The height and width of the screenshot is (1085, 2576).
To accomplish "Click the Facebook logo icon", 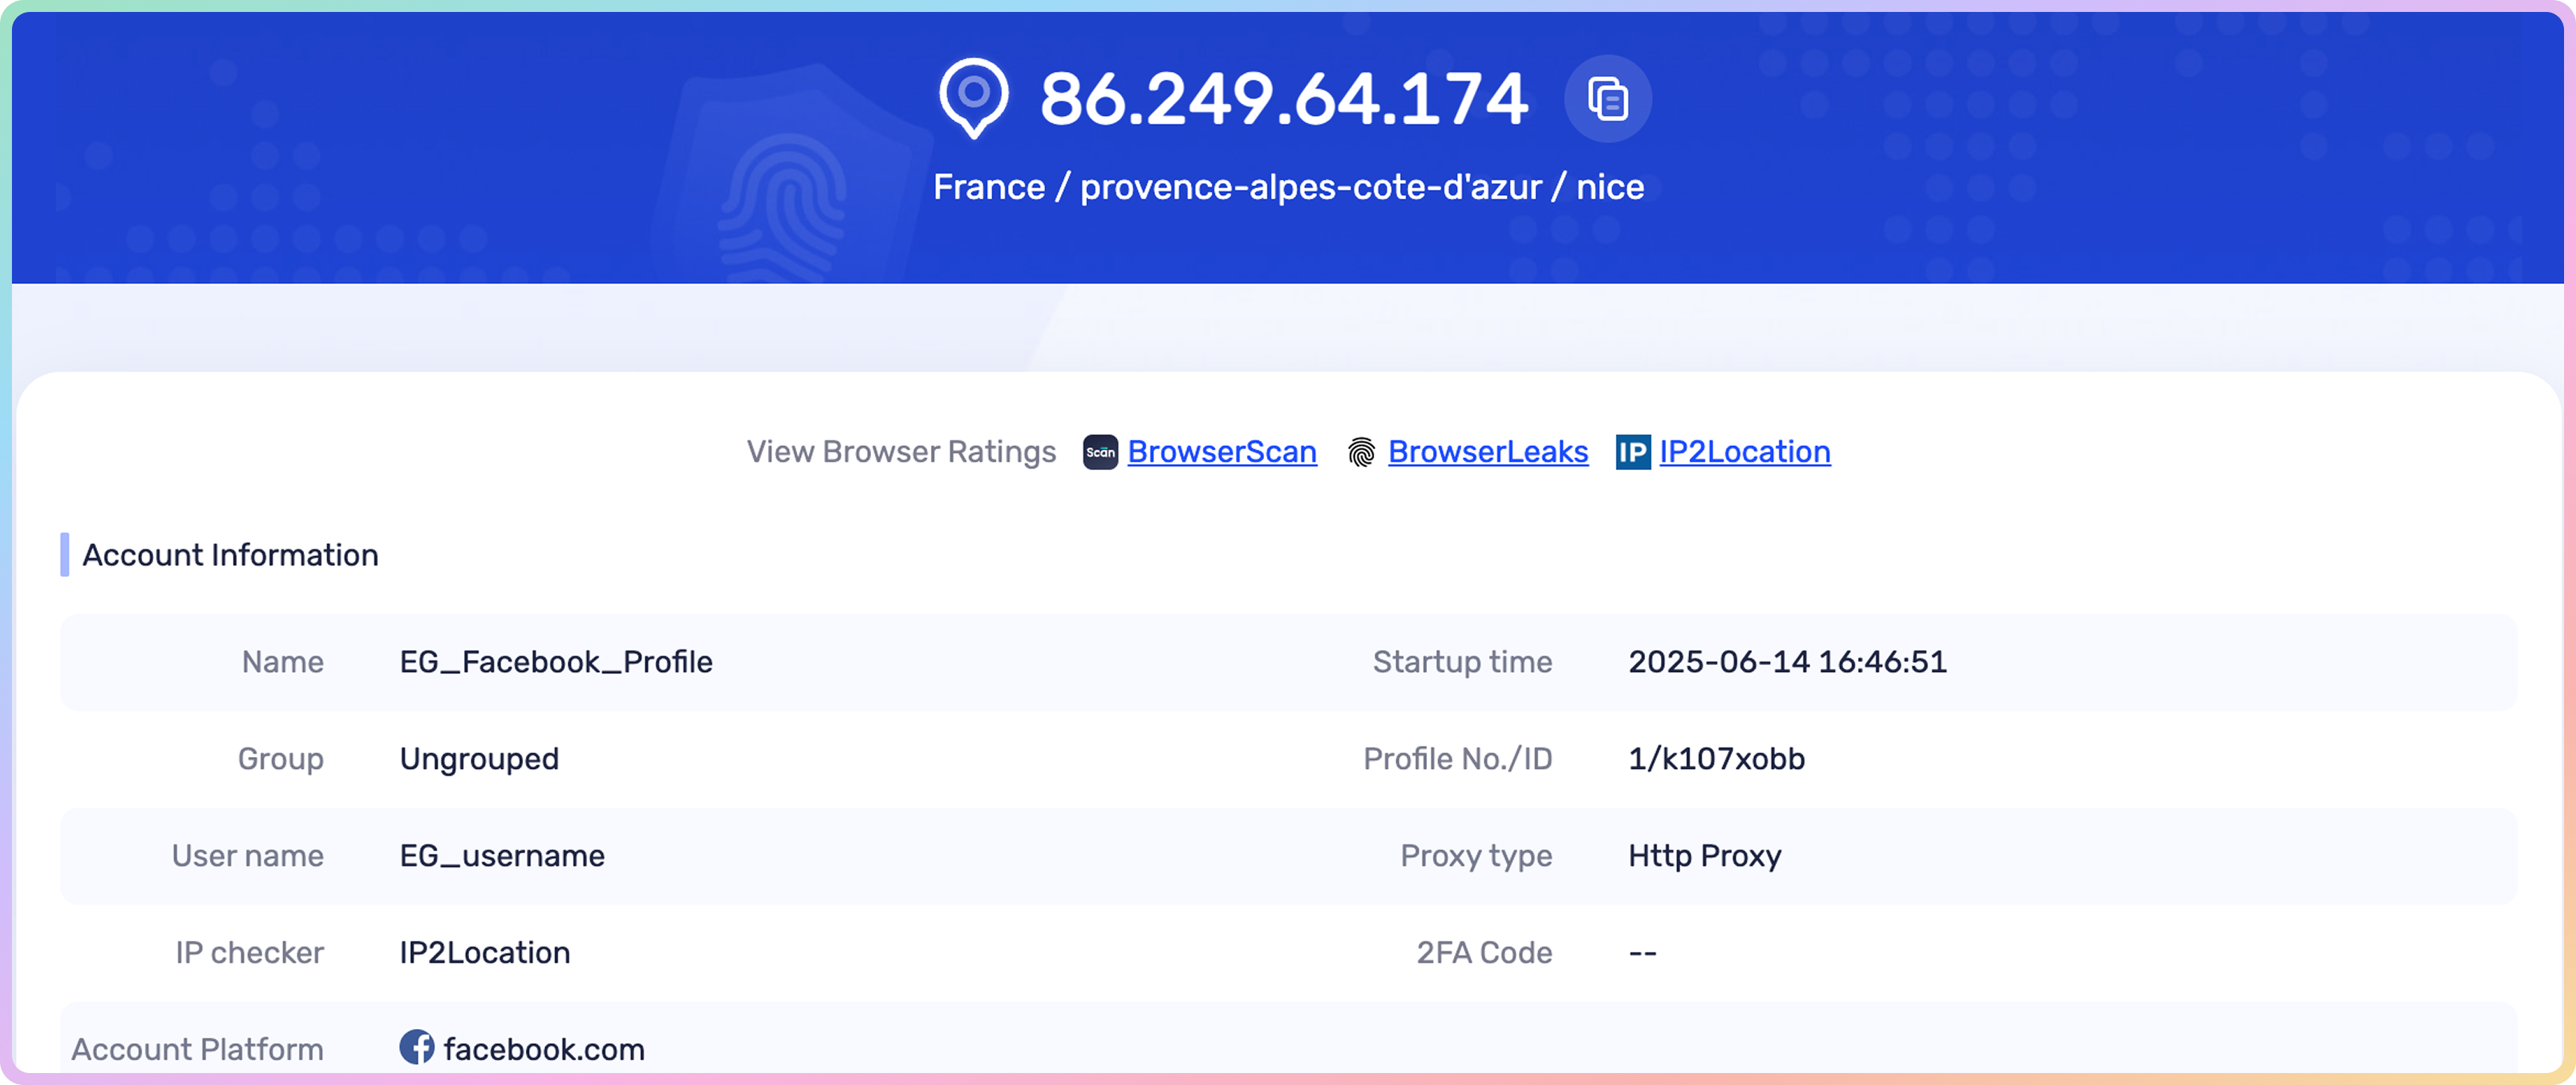I will pyautogui.click(x=417, y=1047).
